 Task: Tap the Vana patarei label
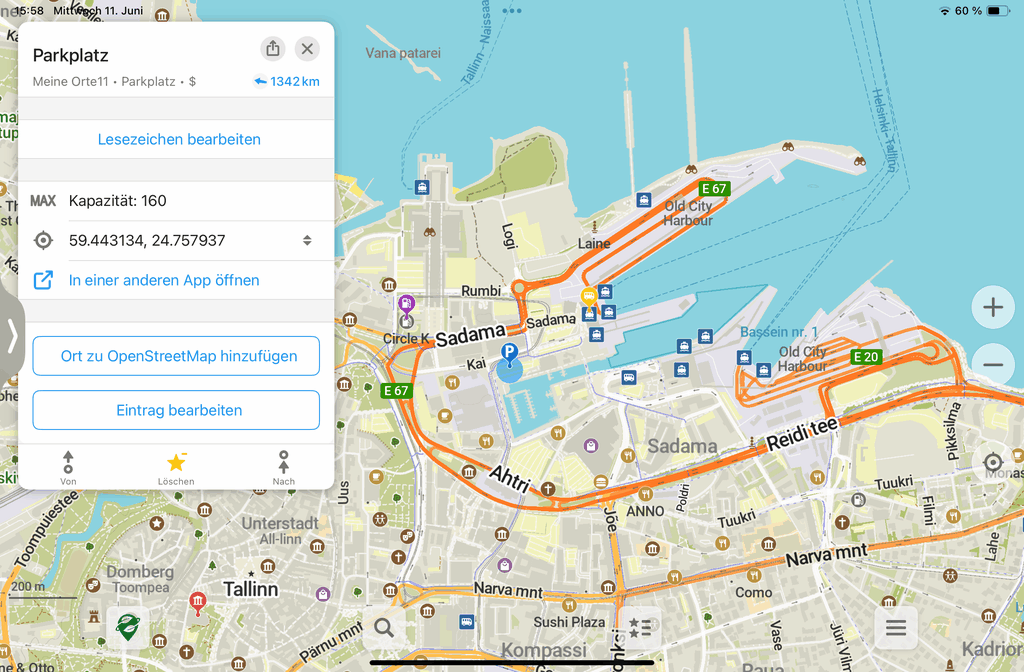403,53
